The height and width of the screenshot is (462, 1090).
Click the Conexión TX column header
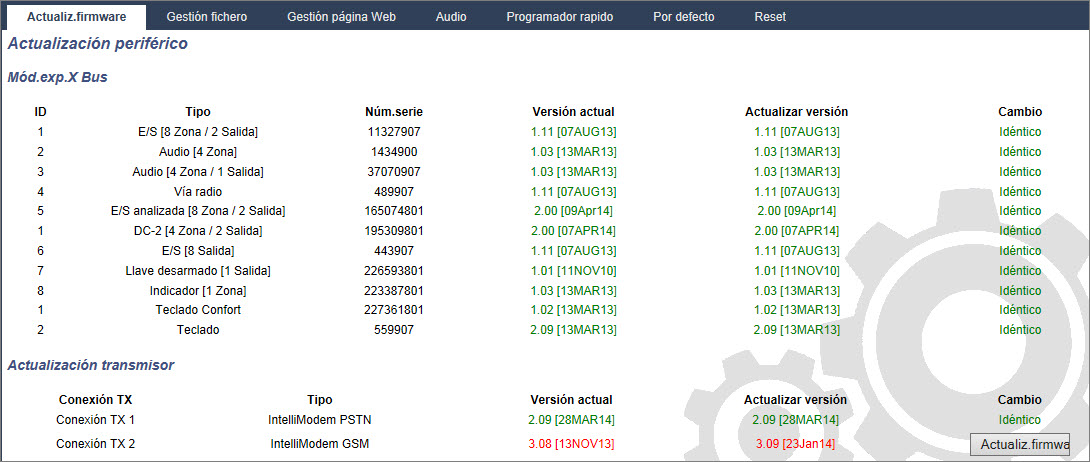(95, 400)
